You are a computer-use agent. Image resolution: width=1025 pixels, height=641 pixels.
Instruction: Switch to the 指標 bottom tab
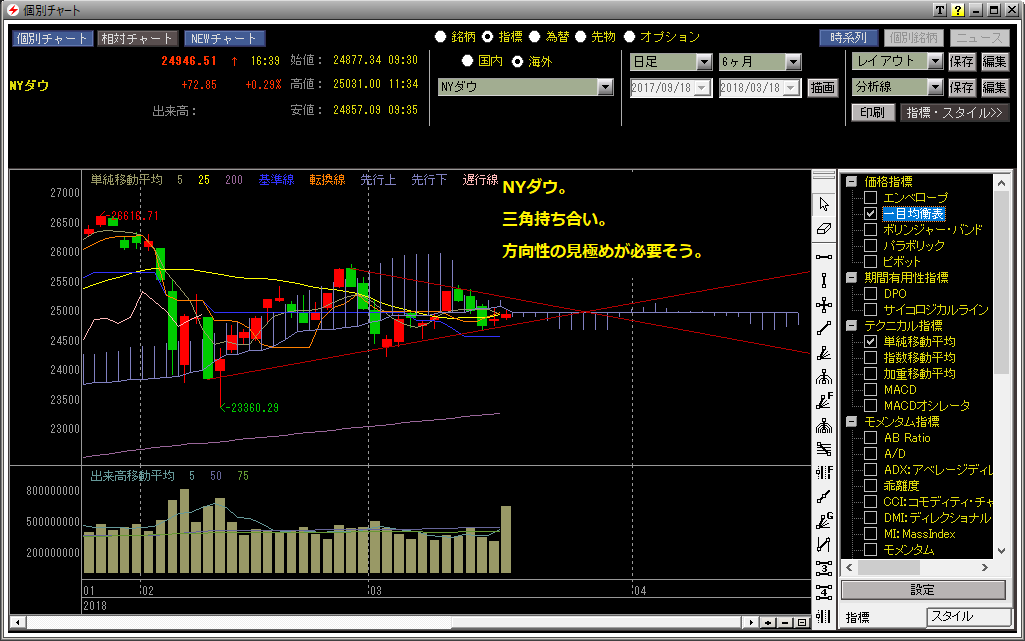858,617
